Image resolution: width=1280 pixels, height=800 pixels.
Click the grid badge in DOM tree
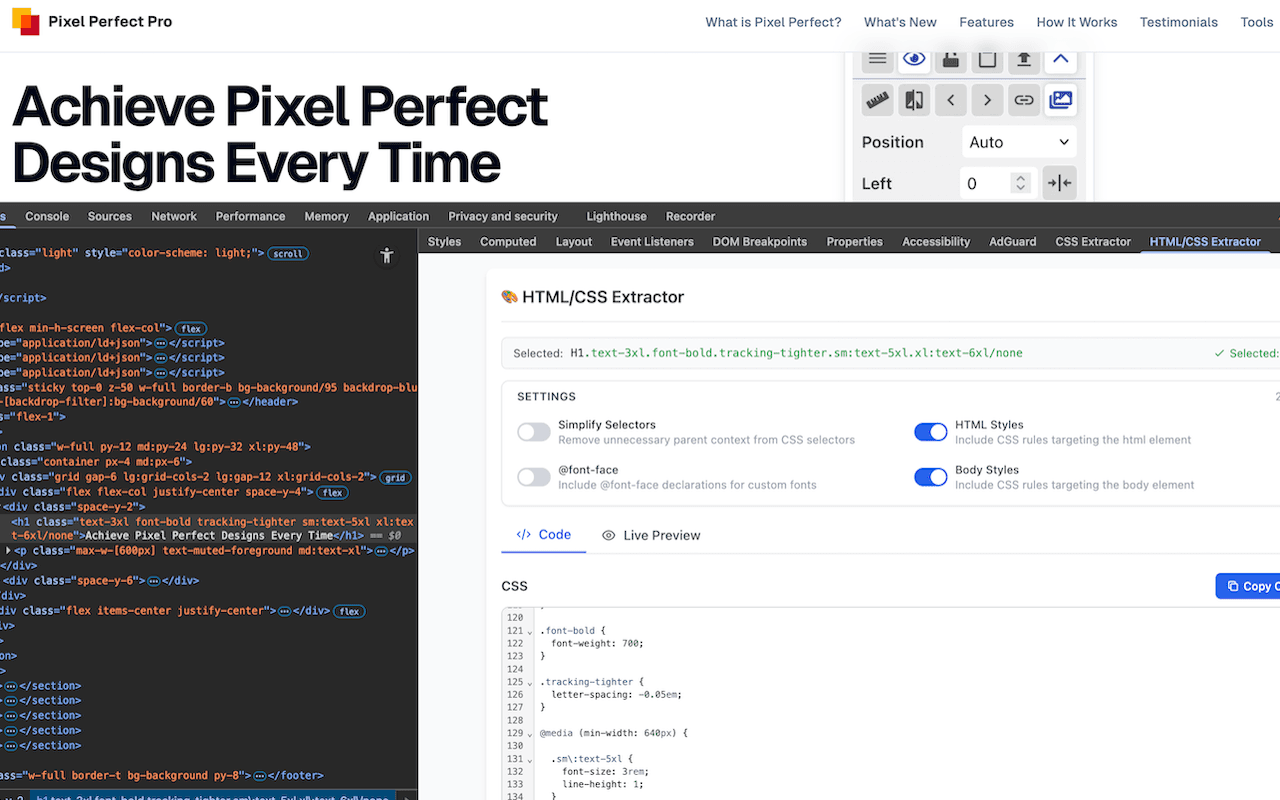(395, 478)
